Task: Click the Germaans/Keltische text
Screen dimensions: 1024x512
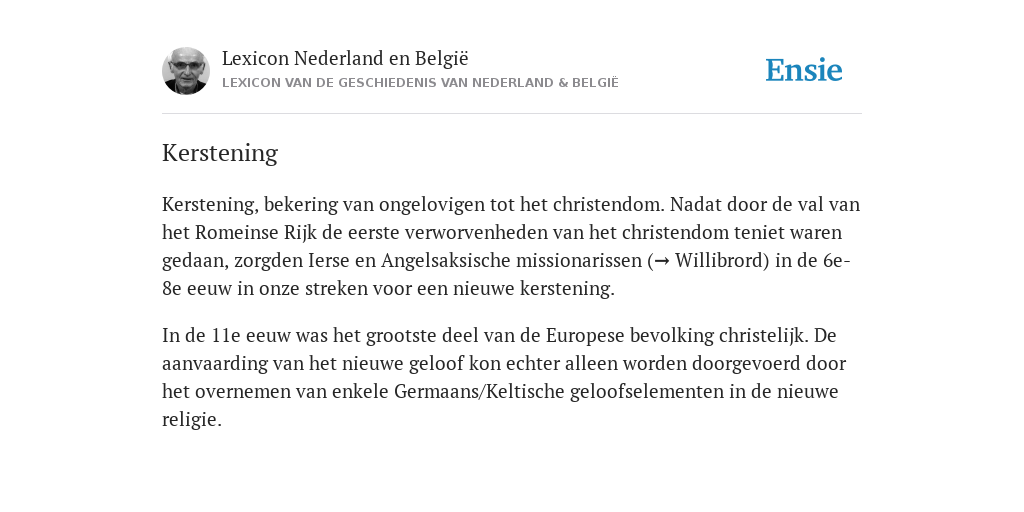Action: [479, 392]
